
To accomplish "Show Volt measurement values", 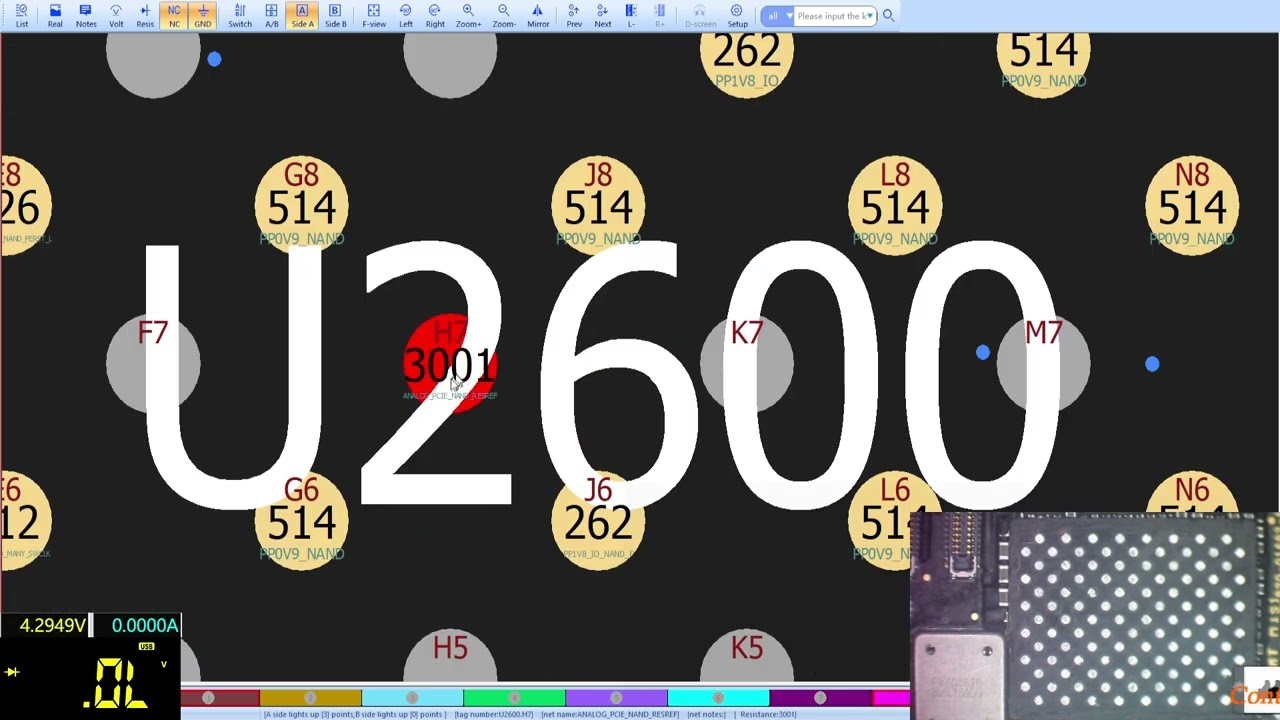I will click(x=116, y=15).
